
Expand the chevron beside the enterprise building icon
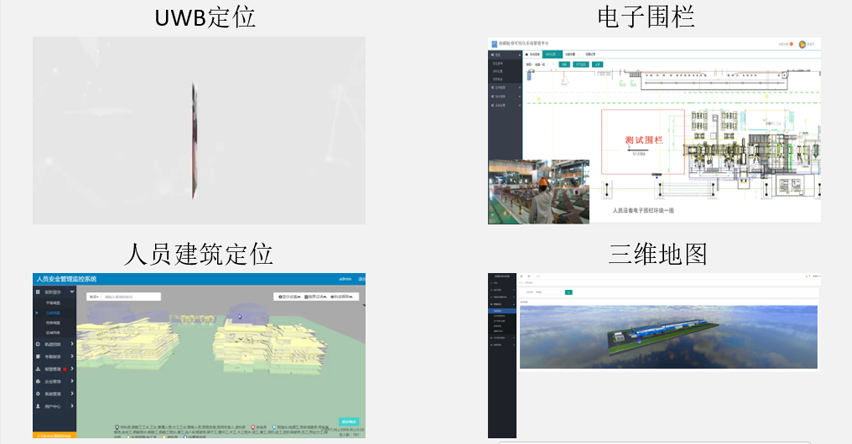tap(72, 382)
